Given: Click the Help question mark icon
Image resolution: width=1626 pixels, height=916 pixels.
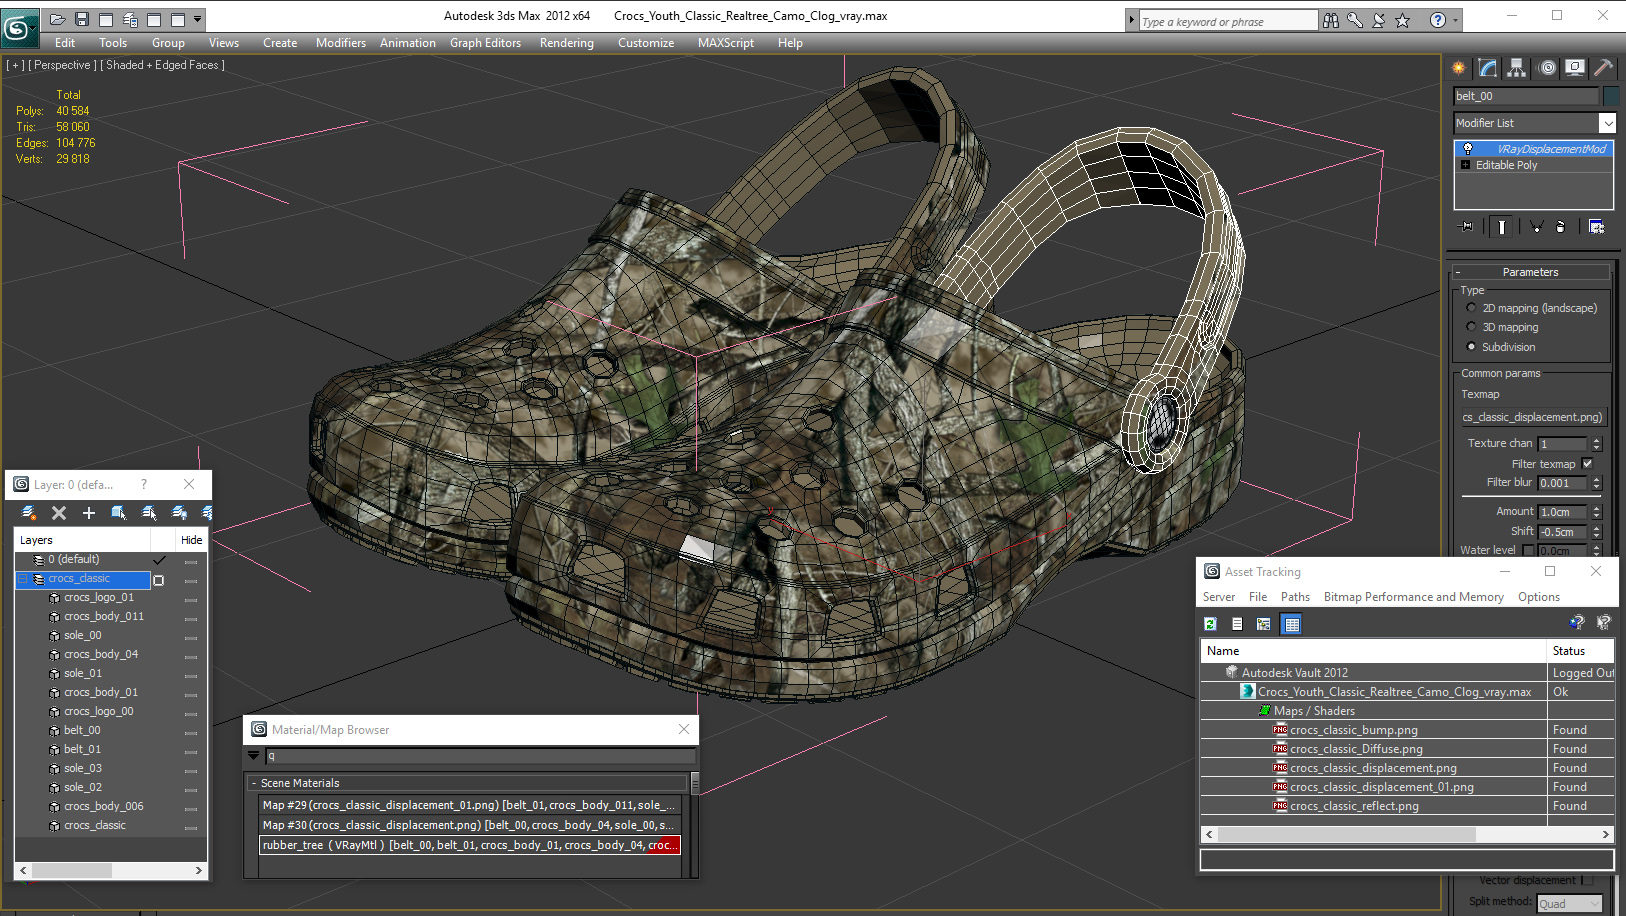Looking at the screenshot, I should (1437, 20).
